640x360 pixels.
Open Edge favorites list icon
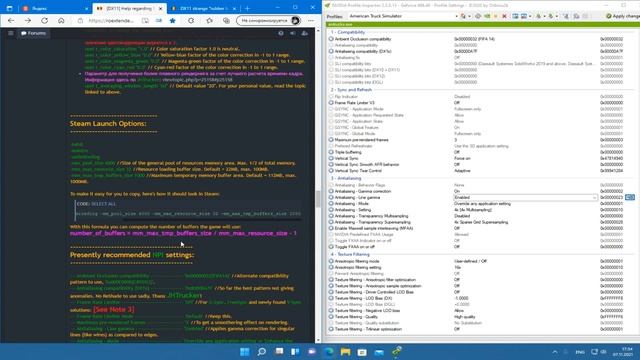pos(209,20)
